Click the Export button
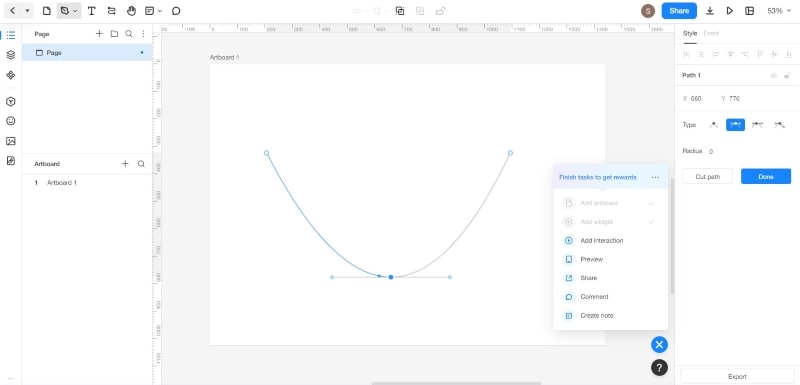 (x=737, y=376)
